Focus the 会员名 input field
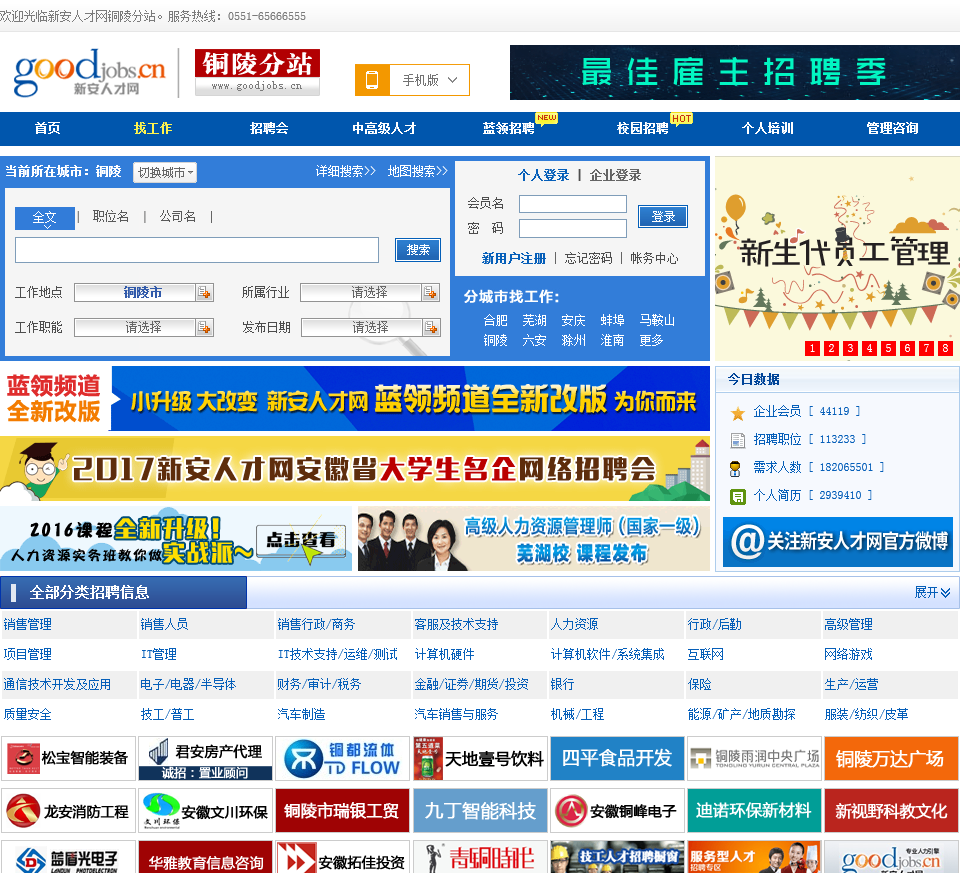This screenshot has width=960, height=873. [x=572, y=204]
